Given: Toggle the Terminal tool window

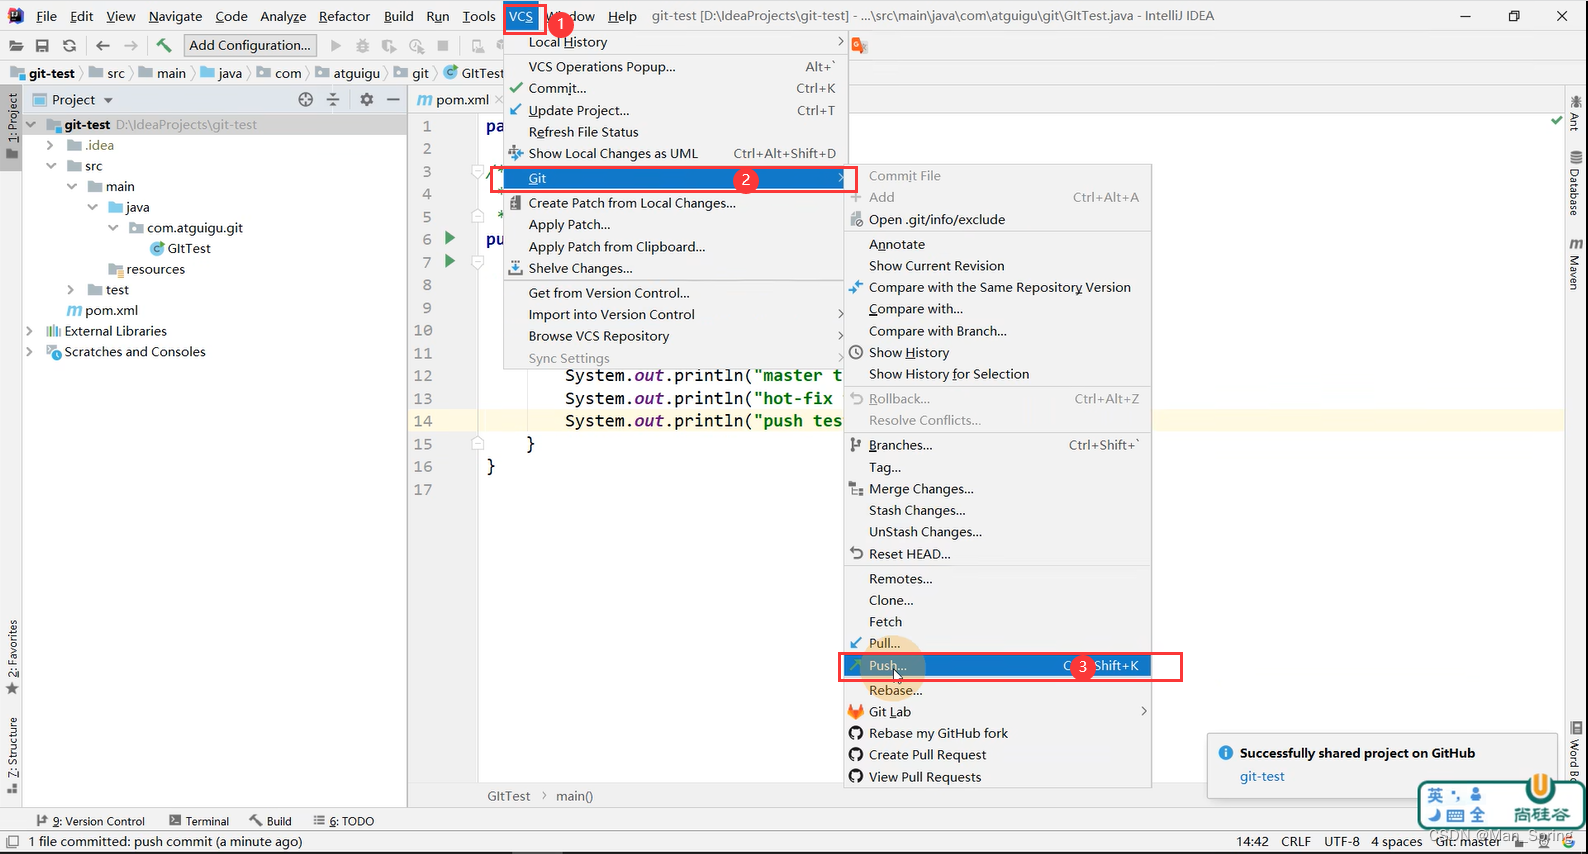Looking at the screenshot, I should tap(199, 821).
